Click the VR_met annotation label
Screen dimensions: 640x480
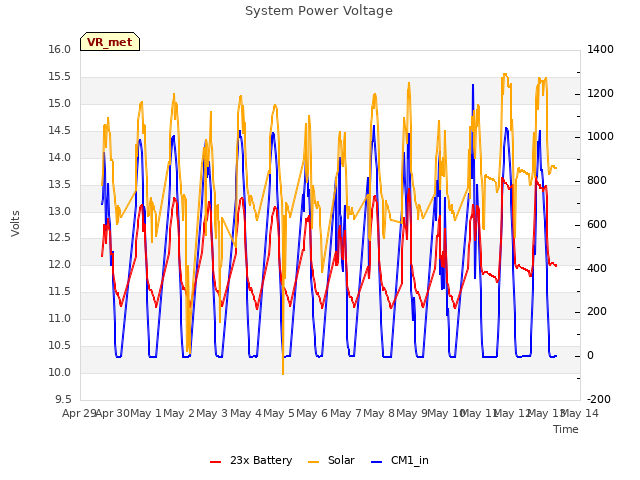pos(110,42)
